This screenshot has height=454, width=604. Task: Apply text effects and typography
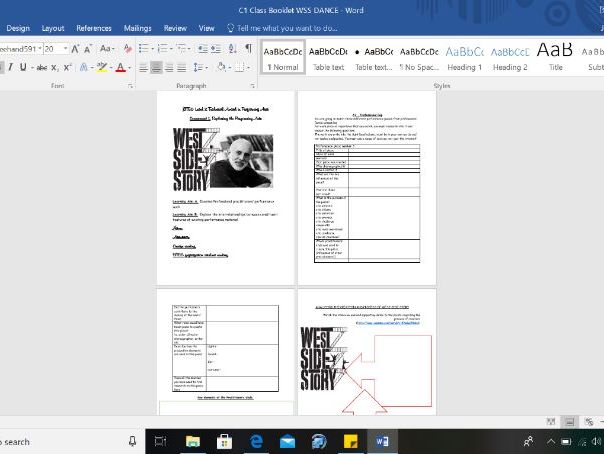tap(83, 67)
